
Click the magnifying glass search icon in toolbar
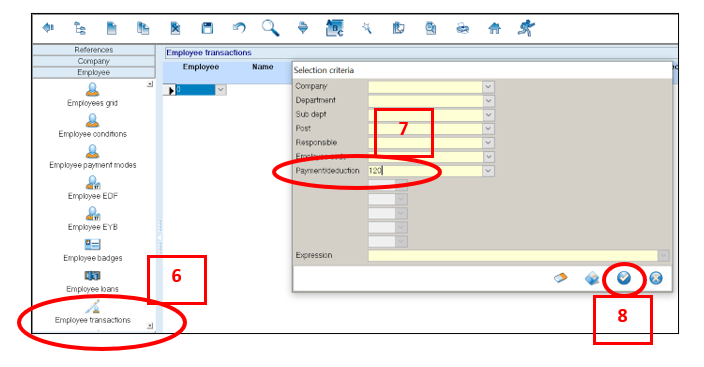270,28
